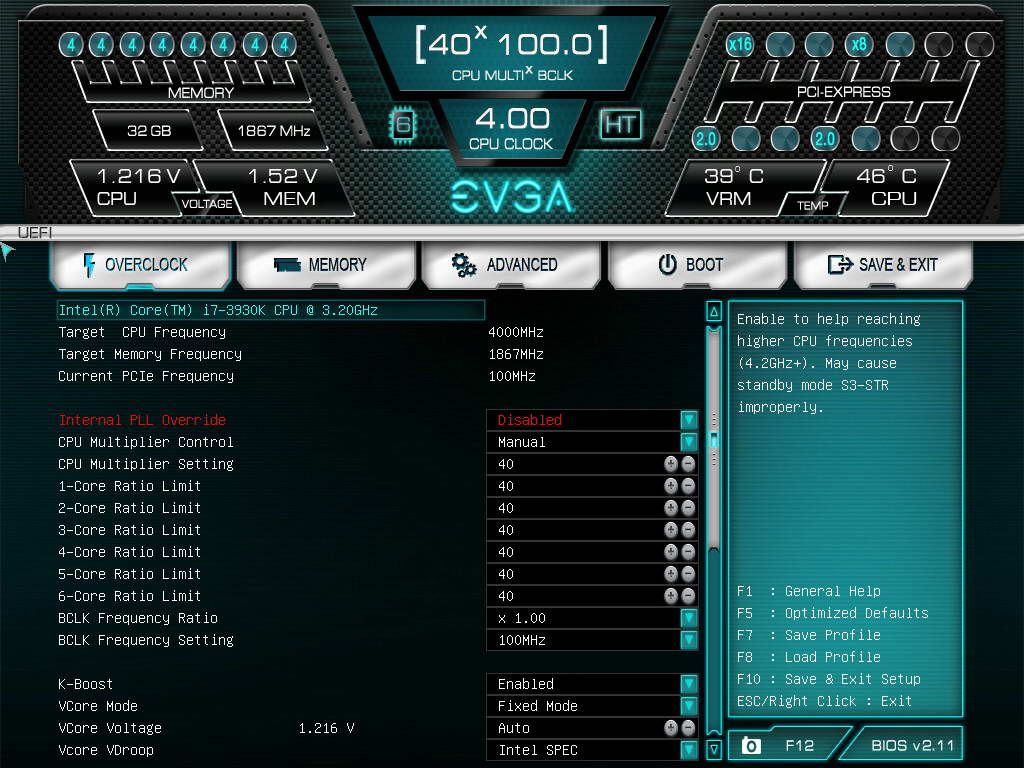Click scrollbar down arrow

point(714,749)
